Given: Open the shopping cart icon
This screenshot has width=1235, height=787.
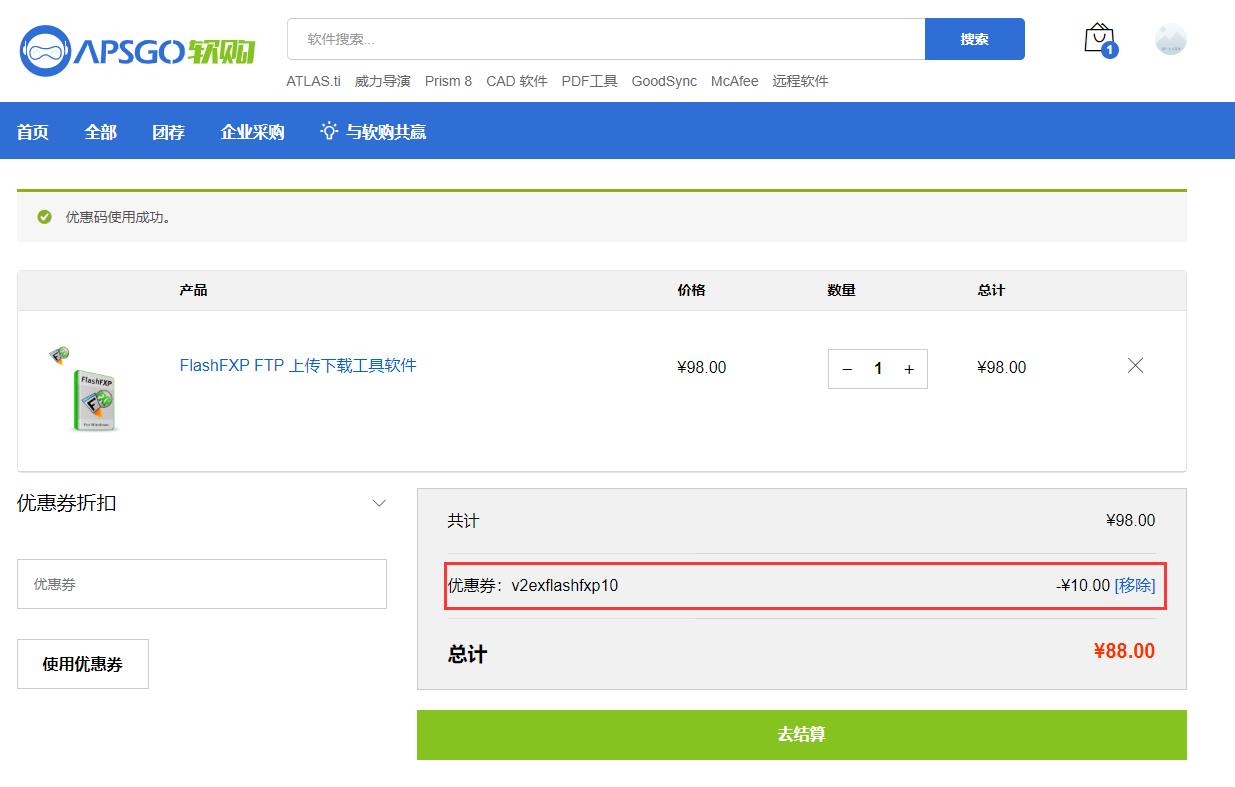Looking at the screenshot, I should tap(1099, 39).
